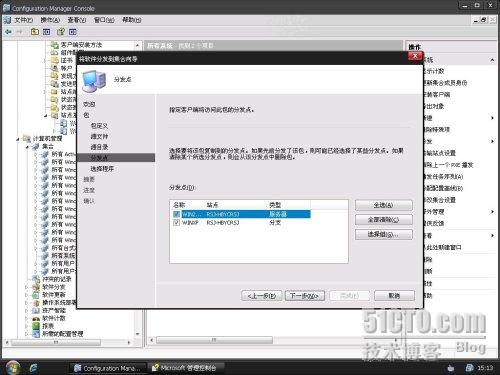Select the 所有系统 collection icon
The image size is (500, 375).
[x=45, y=256]
